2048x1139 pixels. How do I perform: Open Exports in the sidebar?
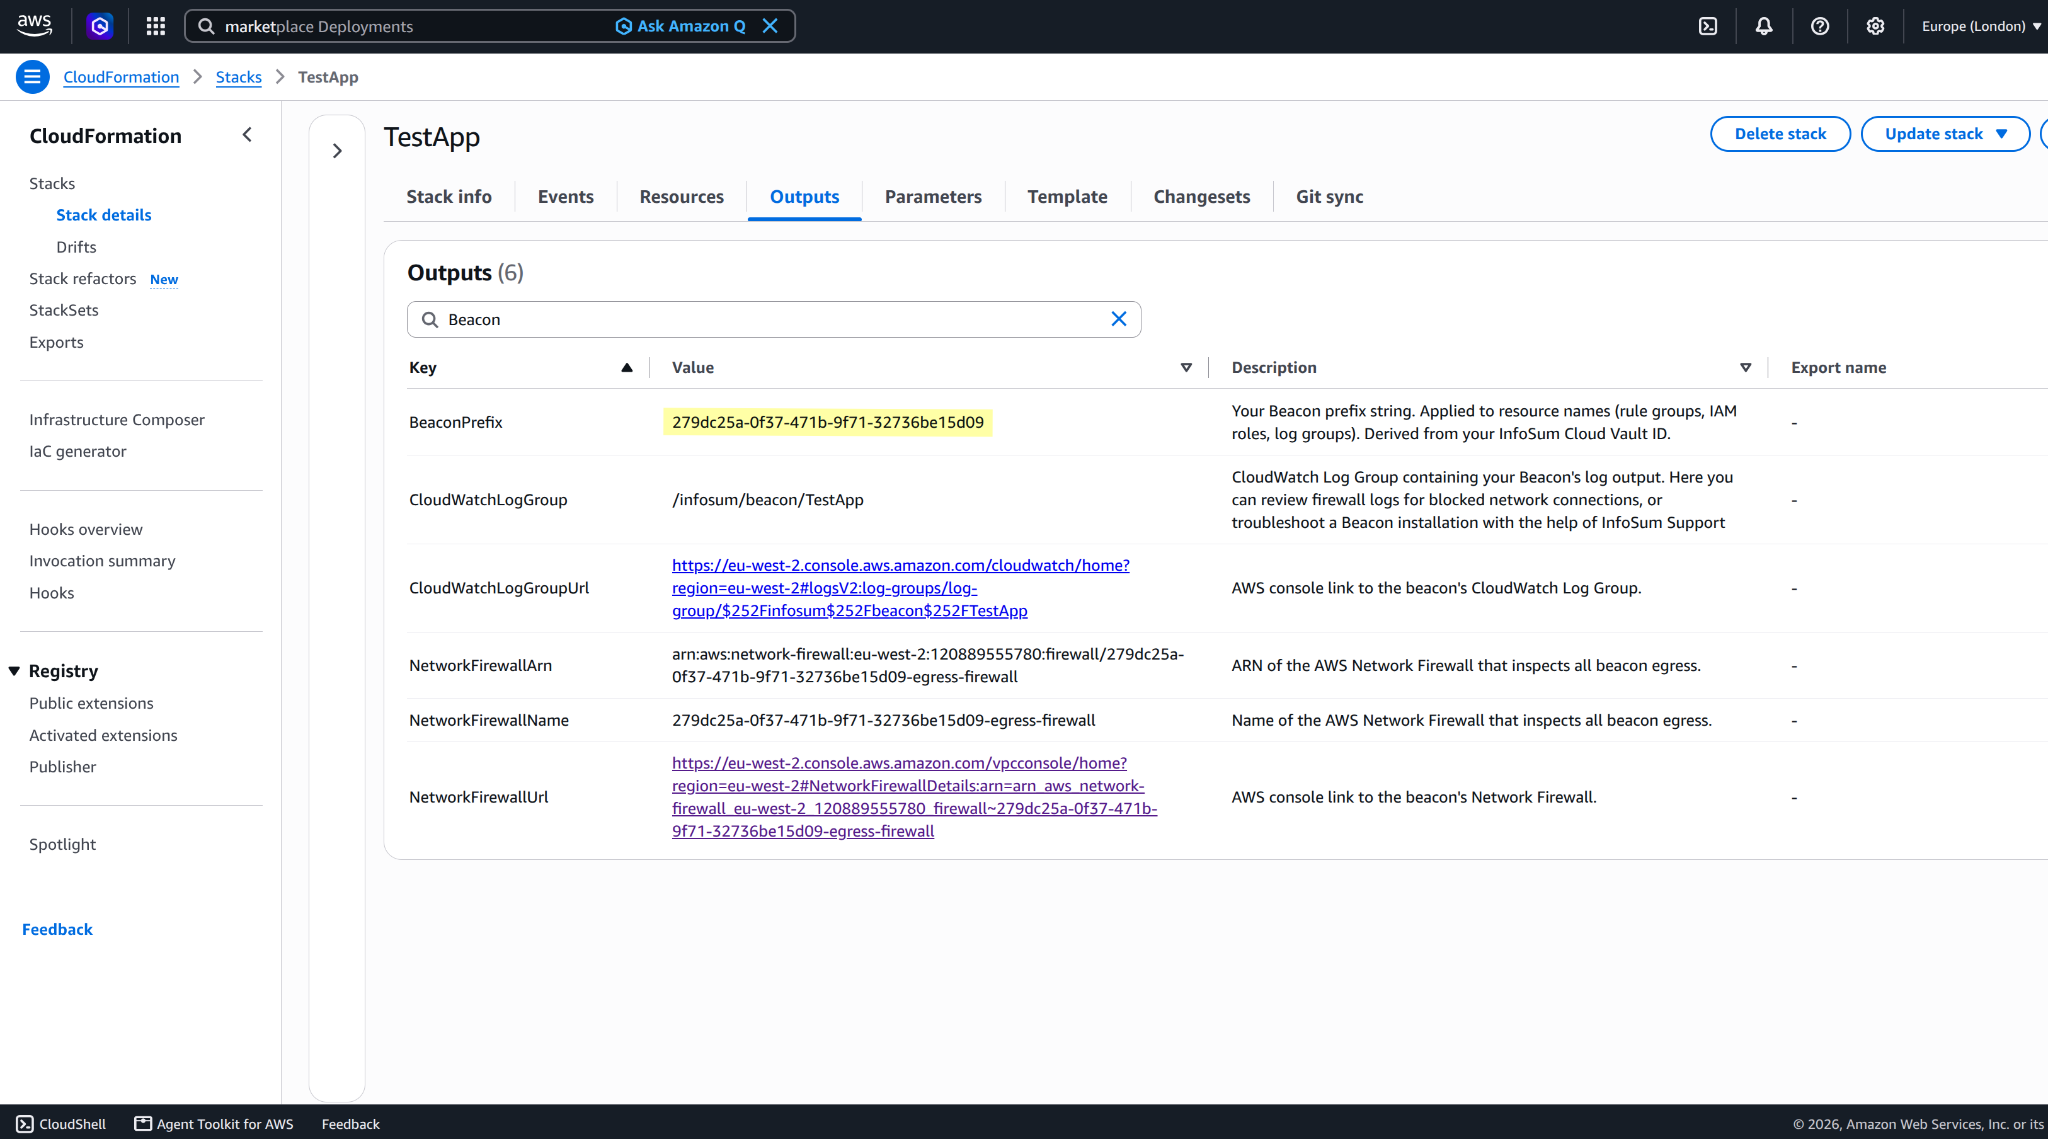click(56, 342)
